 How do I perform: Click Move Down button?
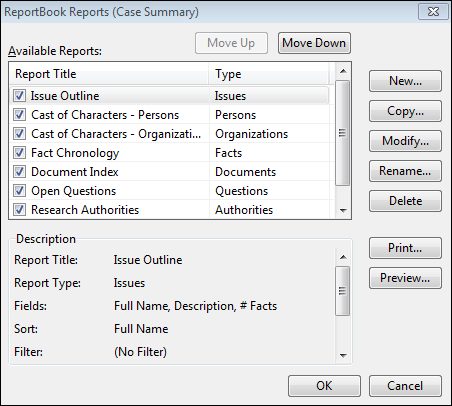[314, 43]
